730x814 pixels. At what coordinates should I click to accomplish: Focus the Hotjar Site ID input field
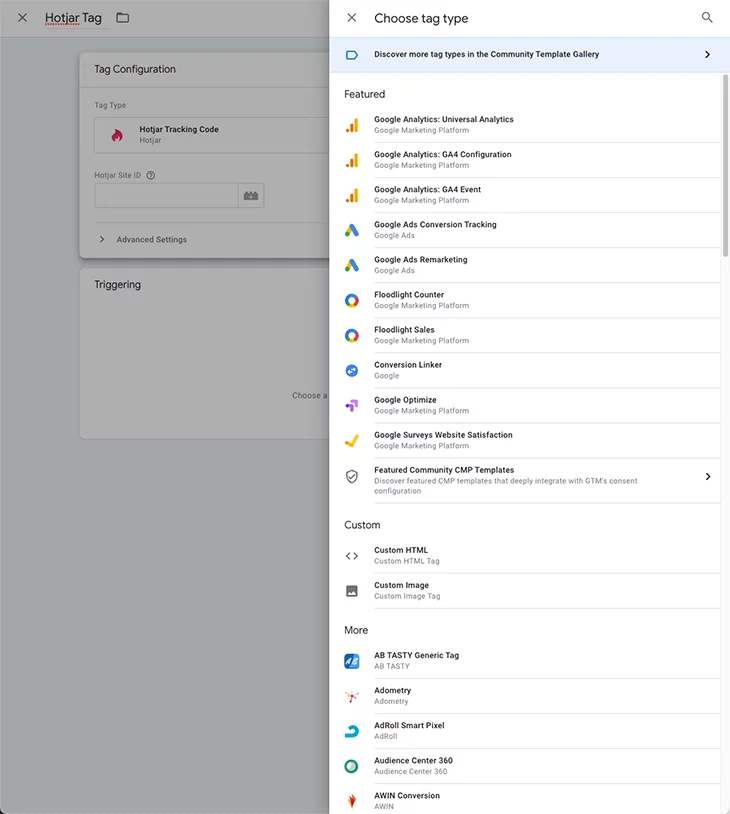click(x=166, y=196)
